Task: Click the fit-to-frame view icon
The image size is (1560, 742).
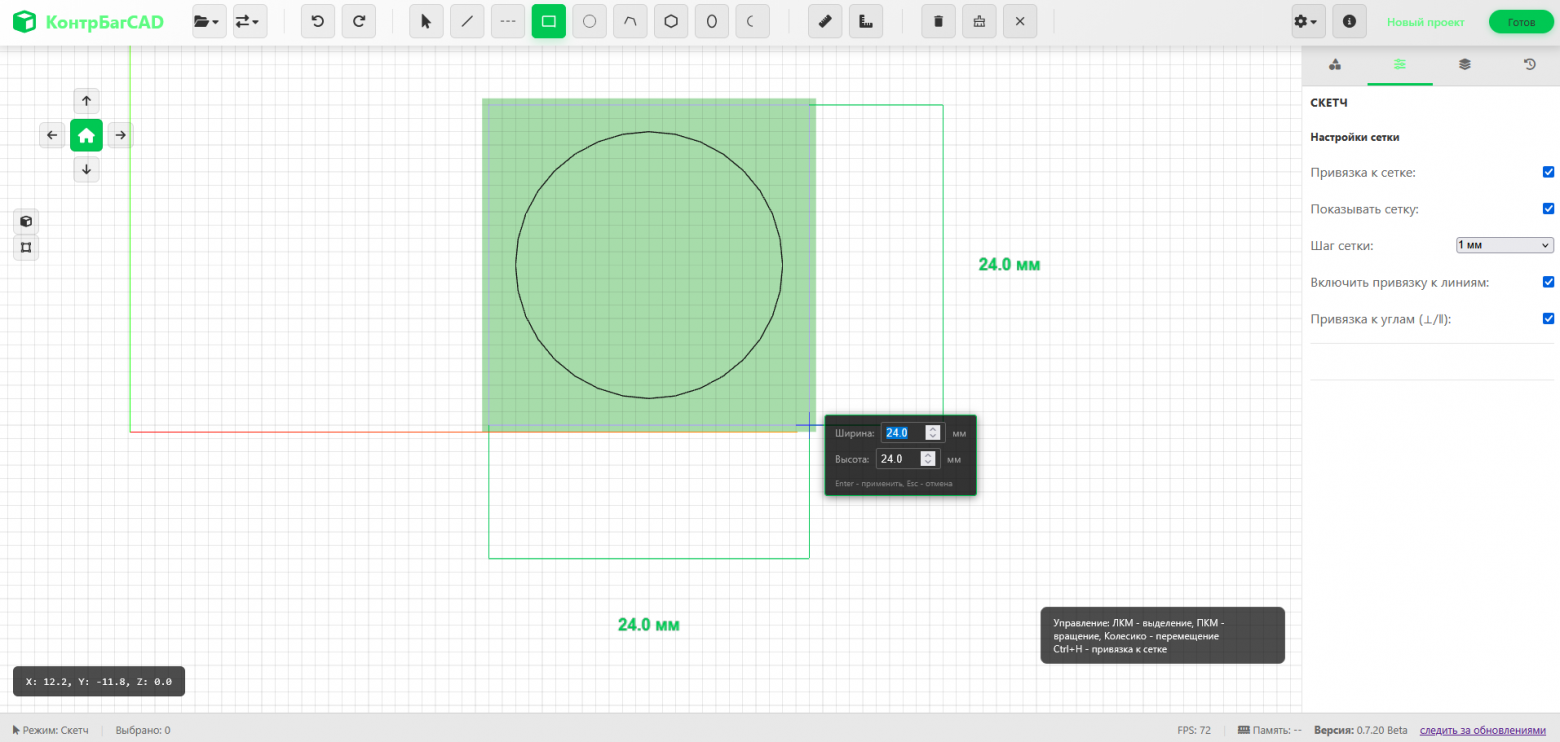Action: click(x=26, y=247)
